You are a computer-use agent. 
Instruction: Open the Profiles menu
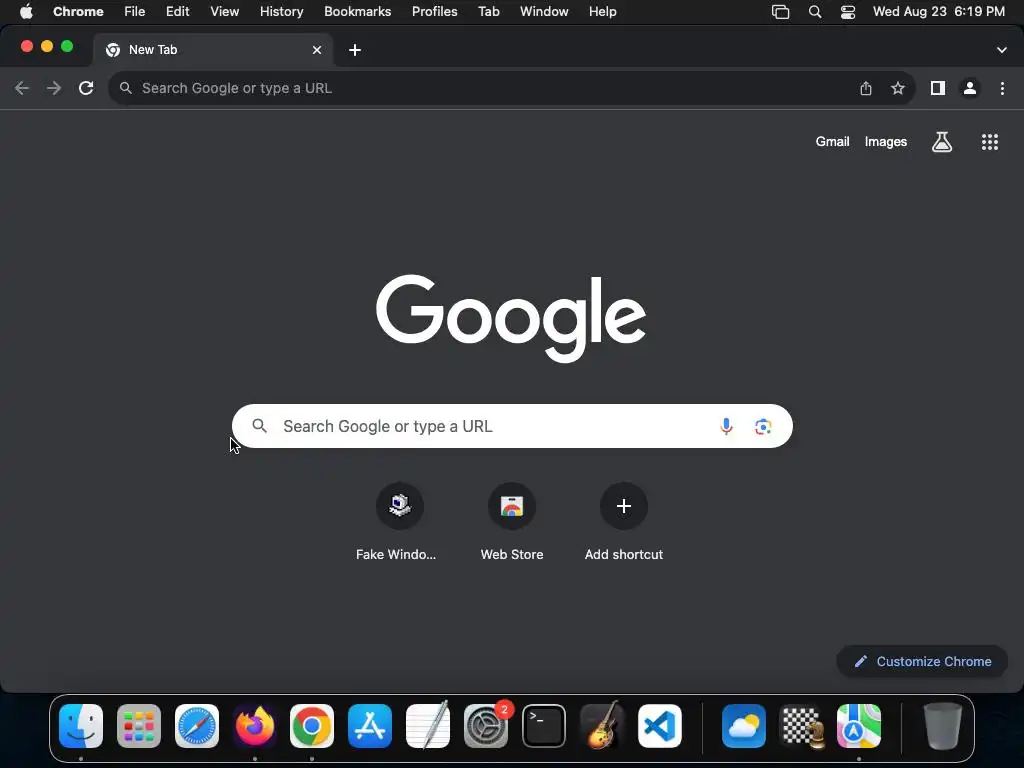click(434, 12)
